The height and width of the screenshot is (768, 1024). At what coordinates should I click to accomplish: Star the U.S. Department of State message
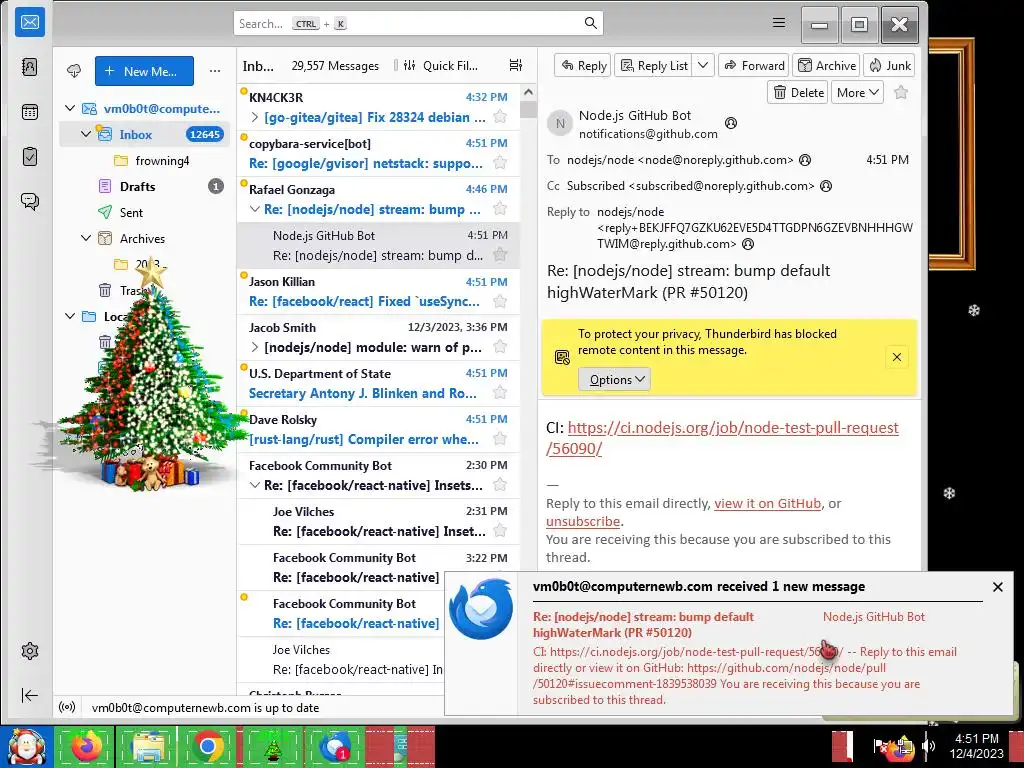coord(500,392)
